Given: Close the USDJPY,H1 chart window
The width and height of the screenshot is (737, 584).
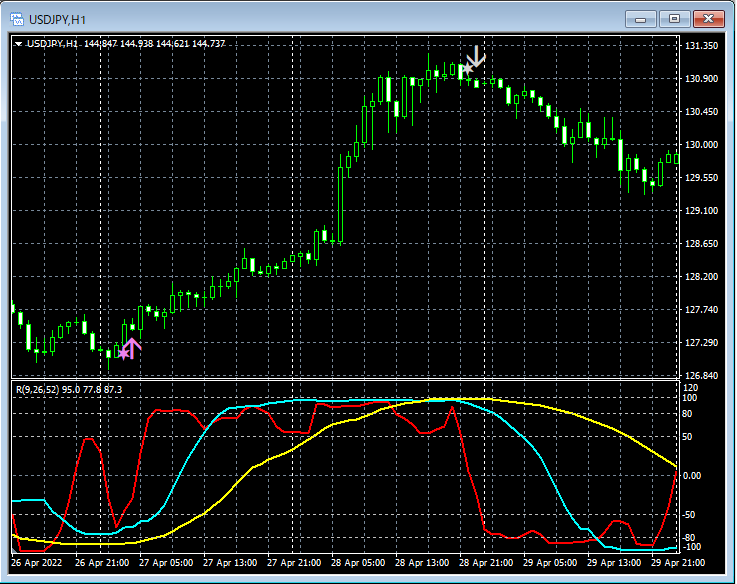Looking at the screenshot, I should (x=709, y=19).
